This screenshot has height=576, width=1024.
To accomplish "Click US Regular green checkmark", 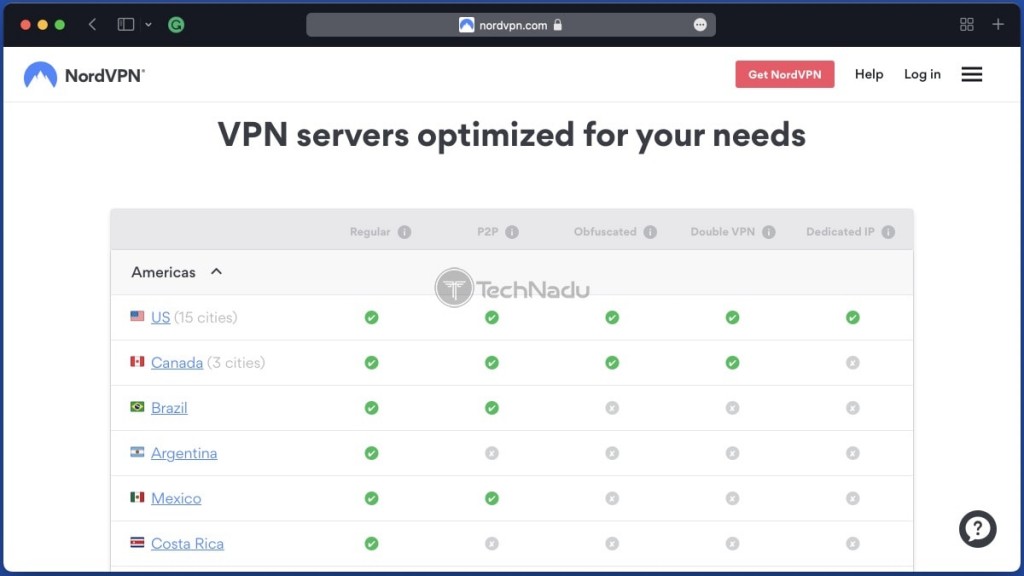I will (372, 317).
